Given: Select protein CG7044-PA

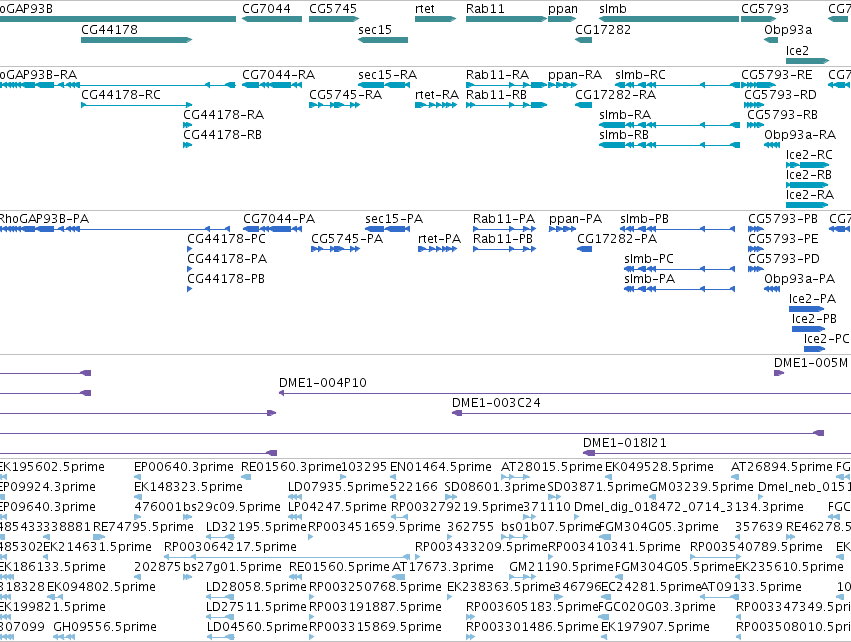Looking at the screenshot, I should (x=272, y=229).
